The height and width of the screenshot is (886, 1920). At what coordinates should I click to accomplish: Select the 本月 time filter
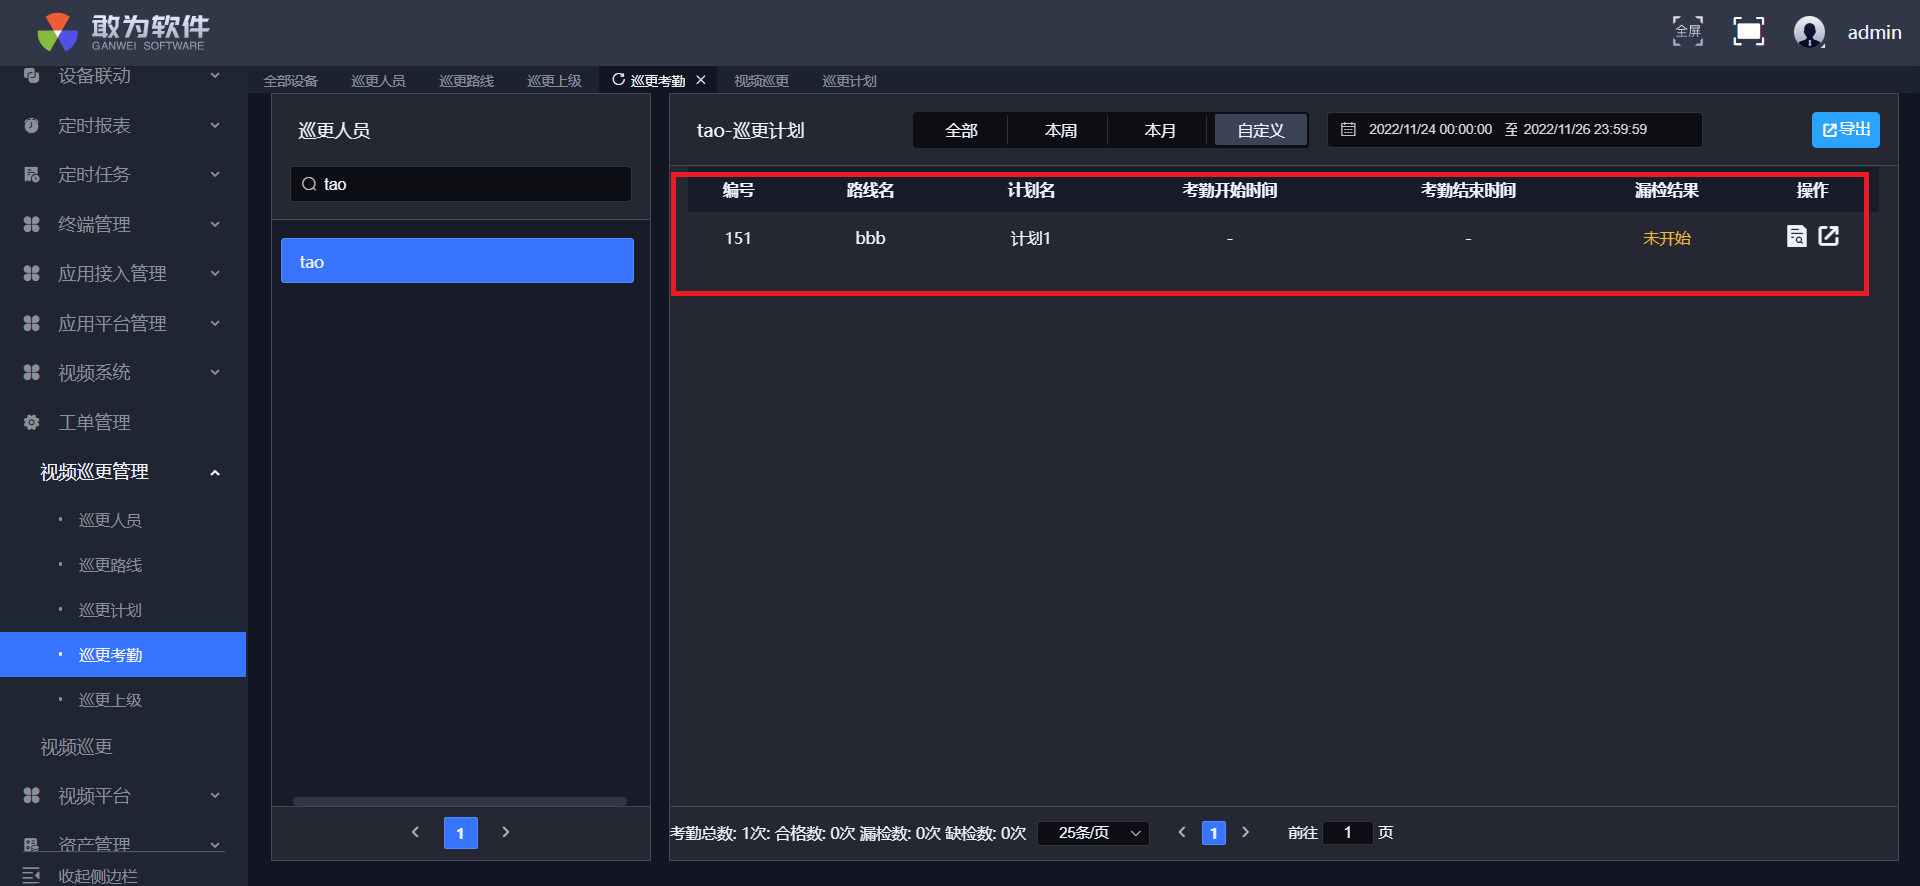pyautogui.click(x=1160, y=130)
